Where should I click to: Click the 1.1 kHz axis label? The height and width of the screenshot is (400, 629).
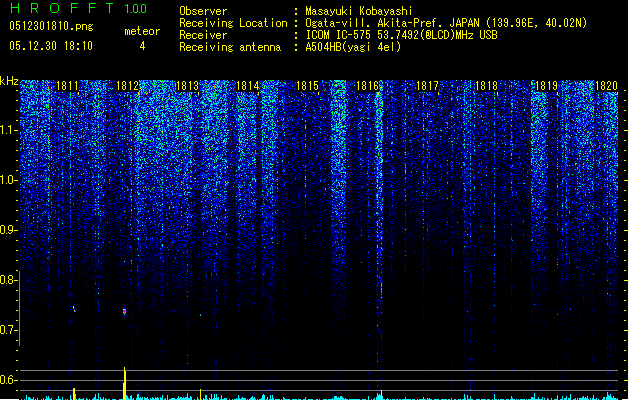pyautogui.click(x=9, y=130)
